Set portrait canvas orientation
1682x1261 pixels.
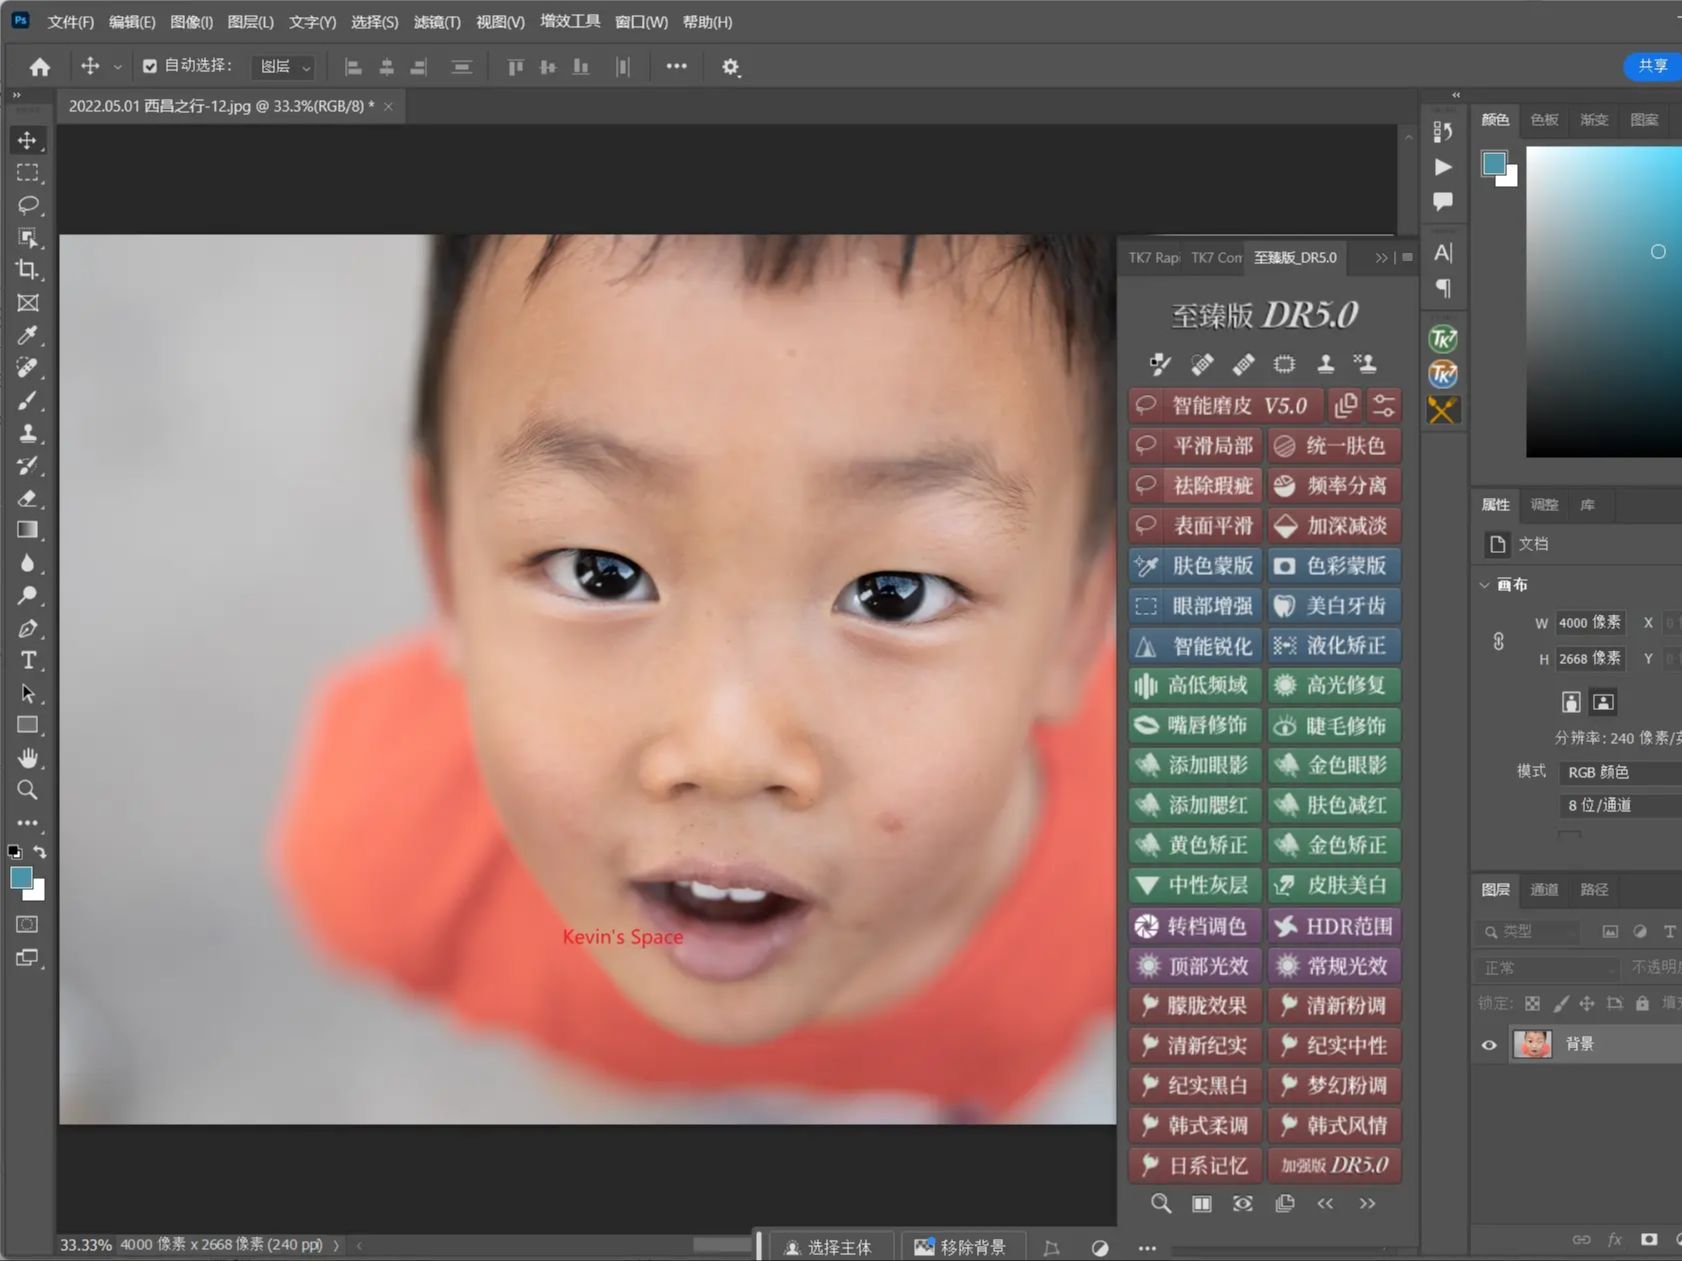click(x=1571, y=702)
